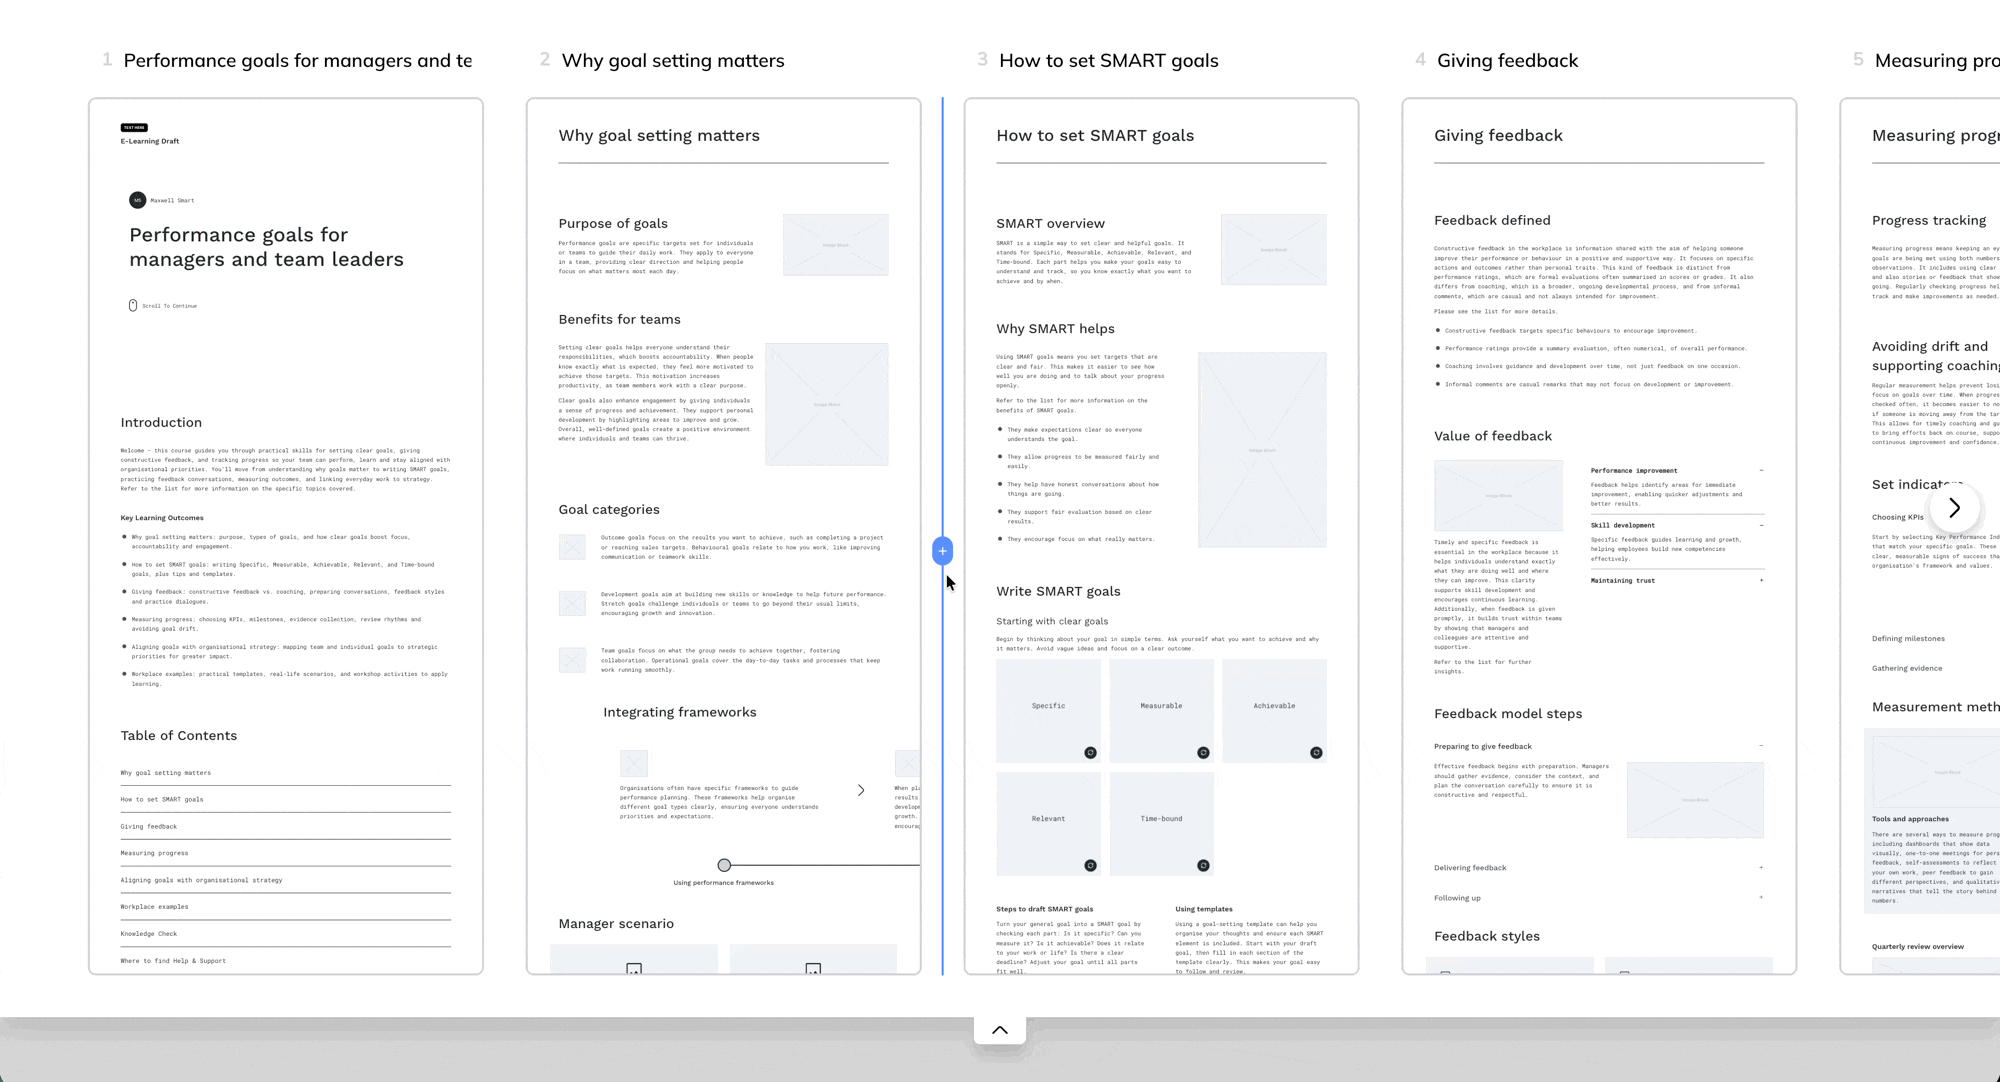Expand the Maintaining trust accordion row

1761,581
